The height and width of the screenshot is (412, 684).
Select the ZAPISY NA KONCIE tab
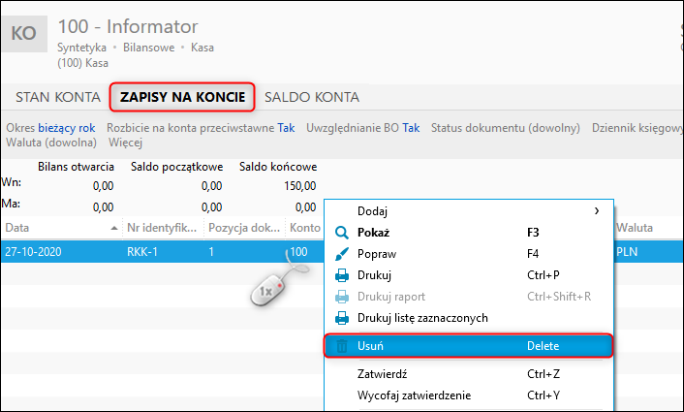coord(182,97)
